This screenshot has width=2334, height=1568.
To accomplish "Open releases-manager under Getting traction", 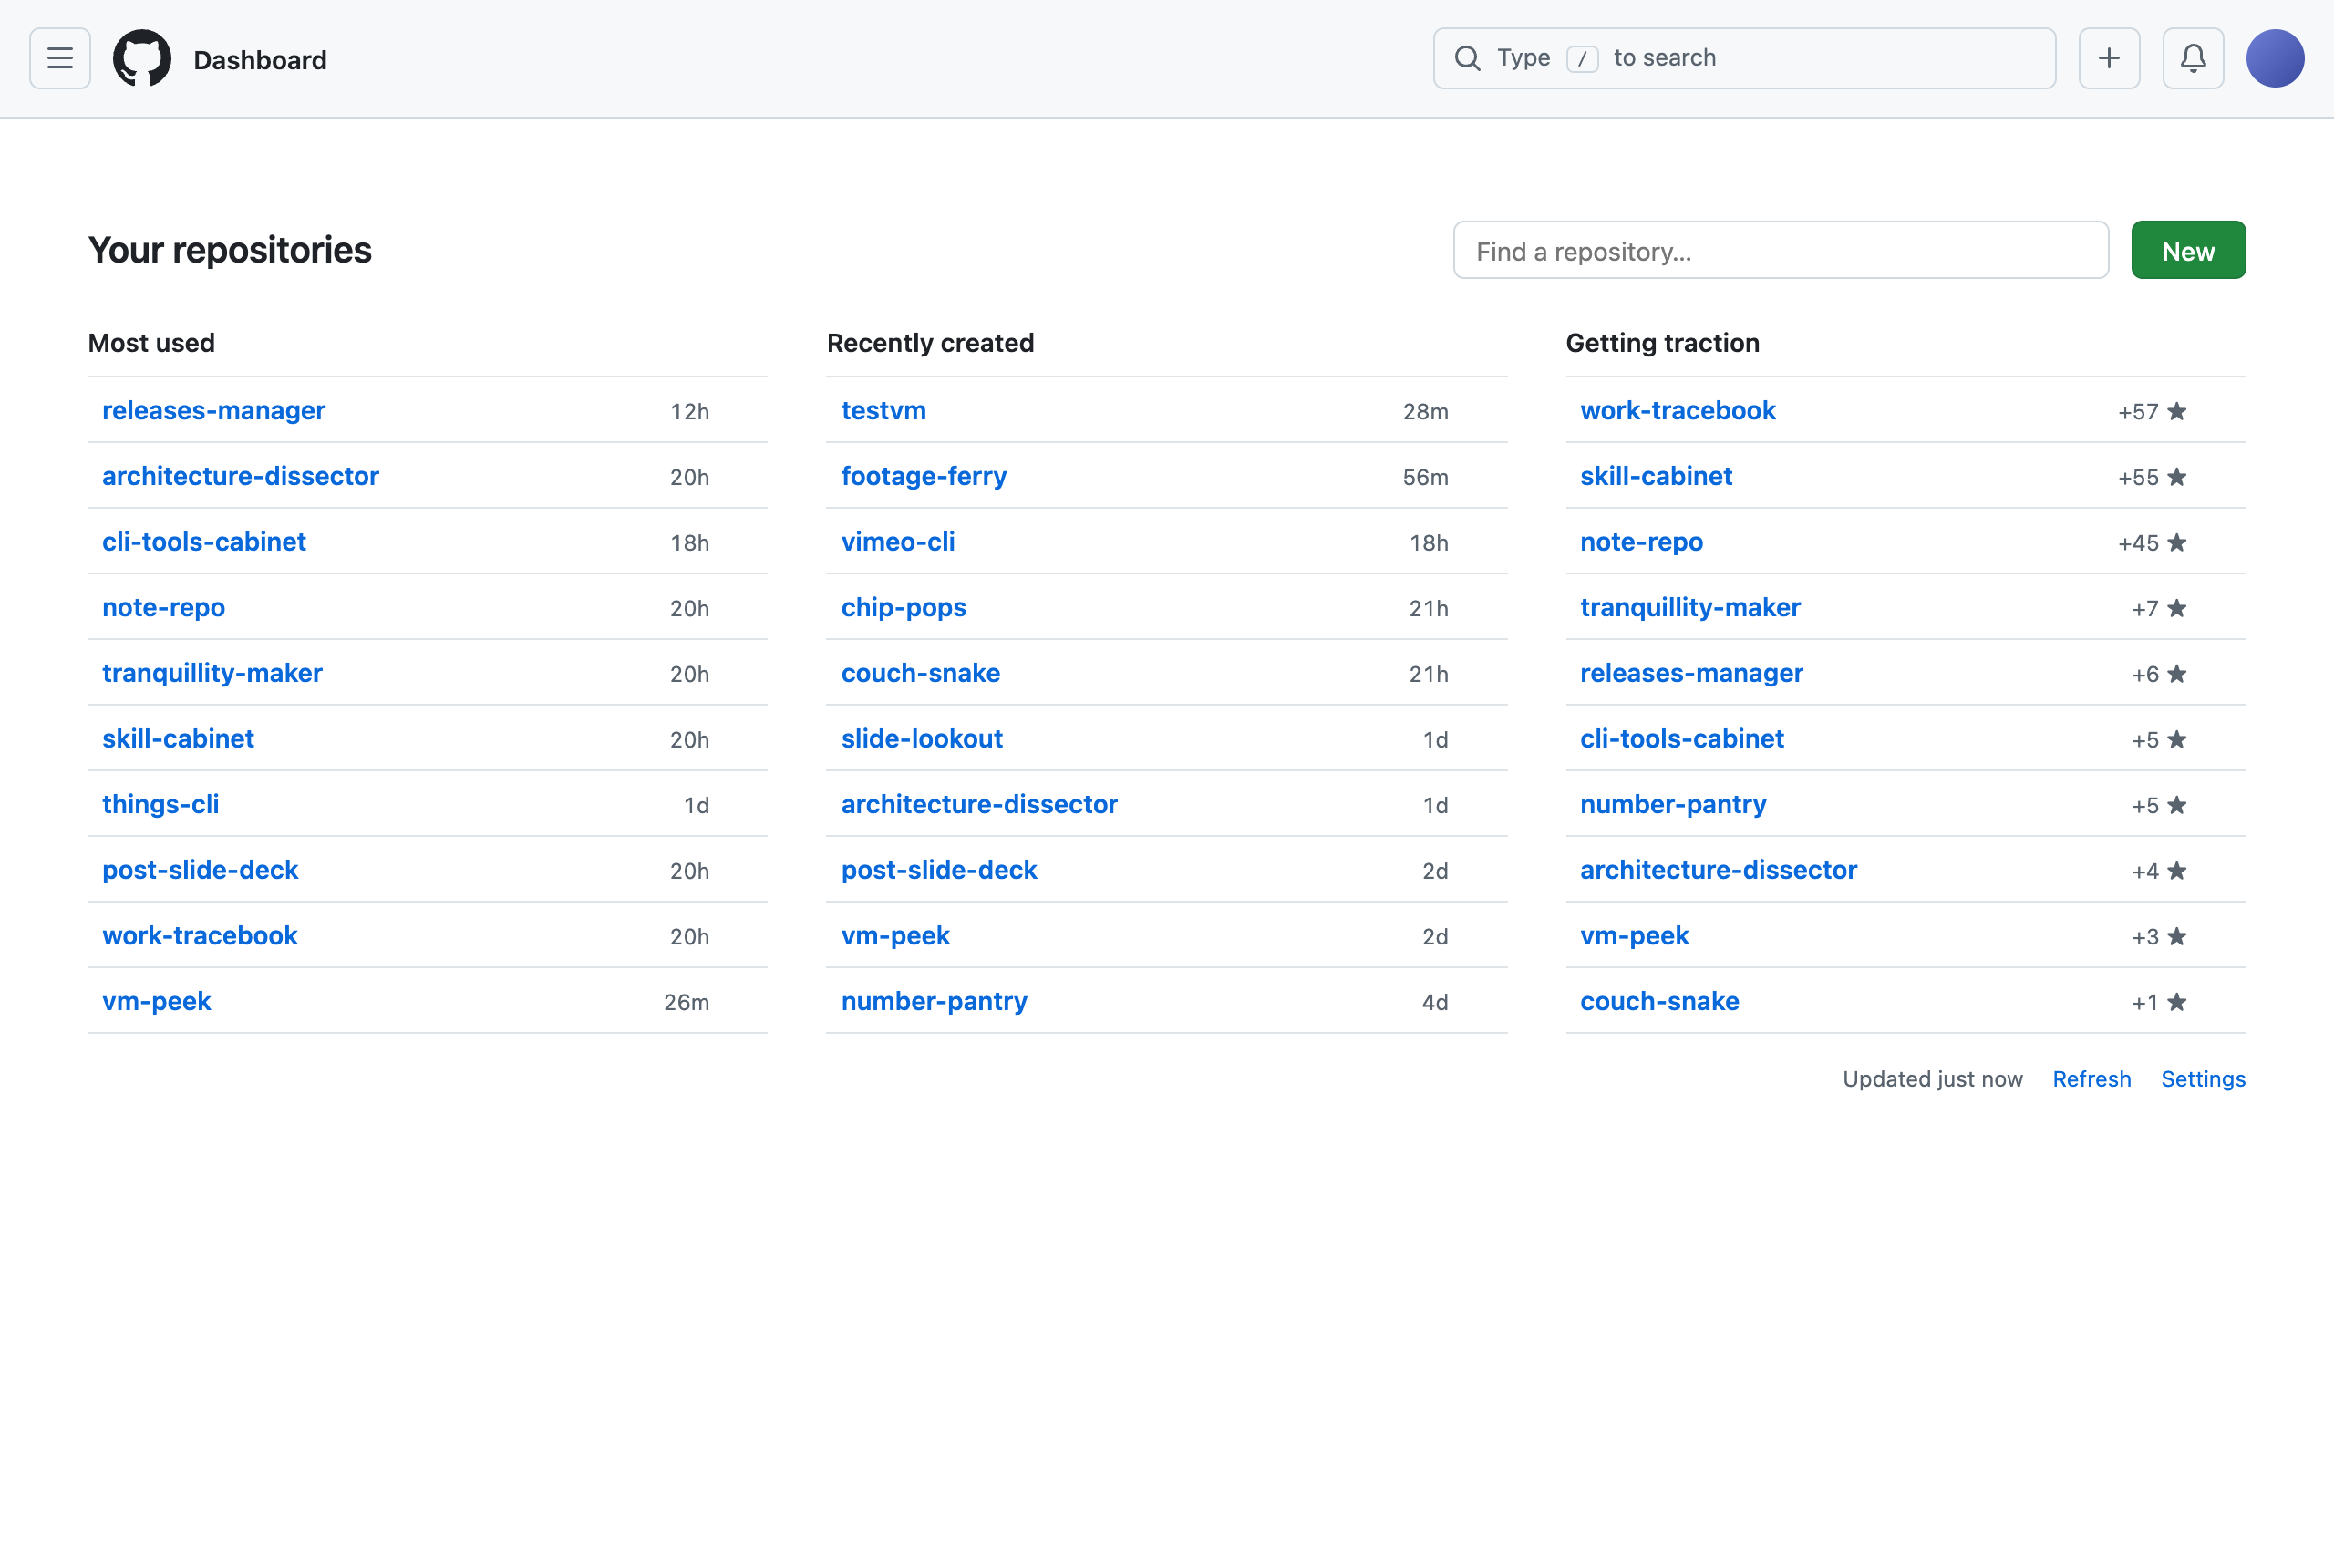I will click(1691, 673).
